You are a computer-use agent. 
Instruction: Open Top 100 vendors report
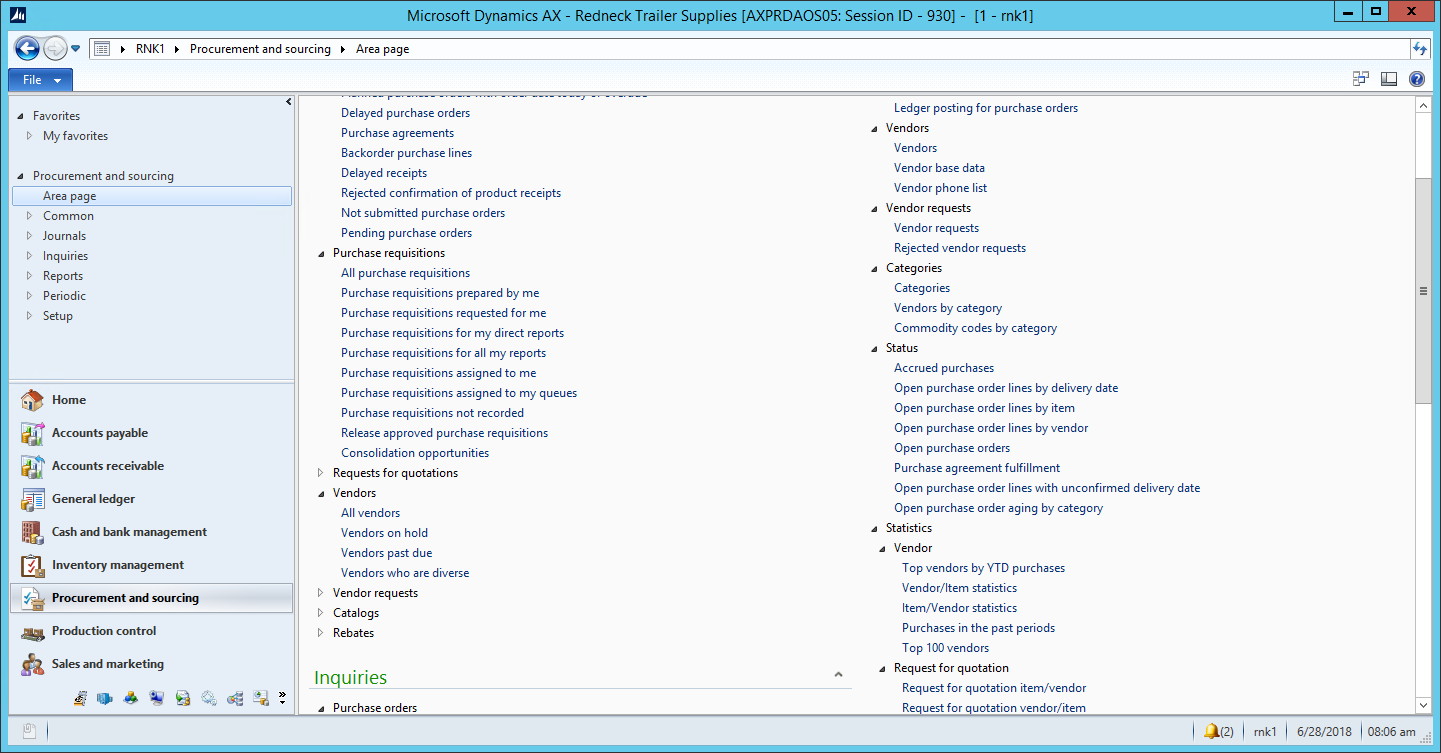945,648
